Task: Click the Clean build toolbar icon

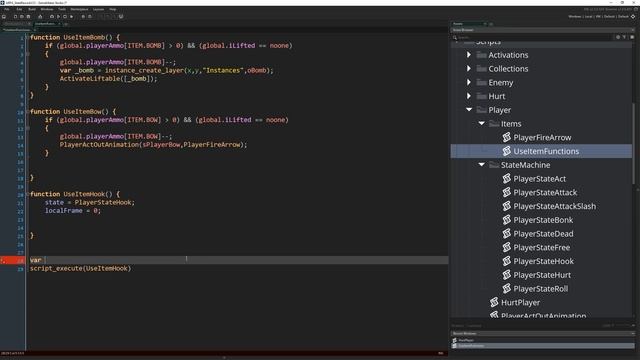Action: [71, 17]
